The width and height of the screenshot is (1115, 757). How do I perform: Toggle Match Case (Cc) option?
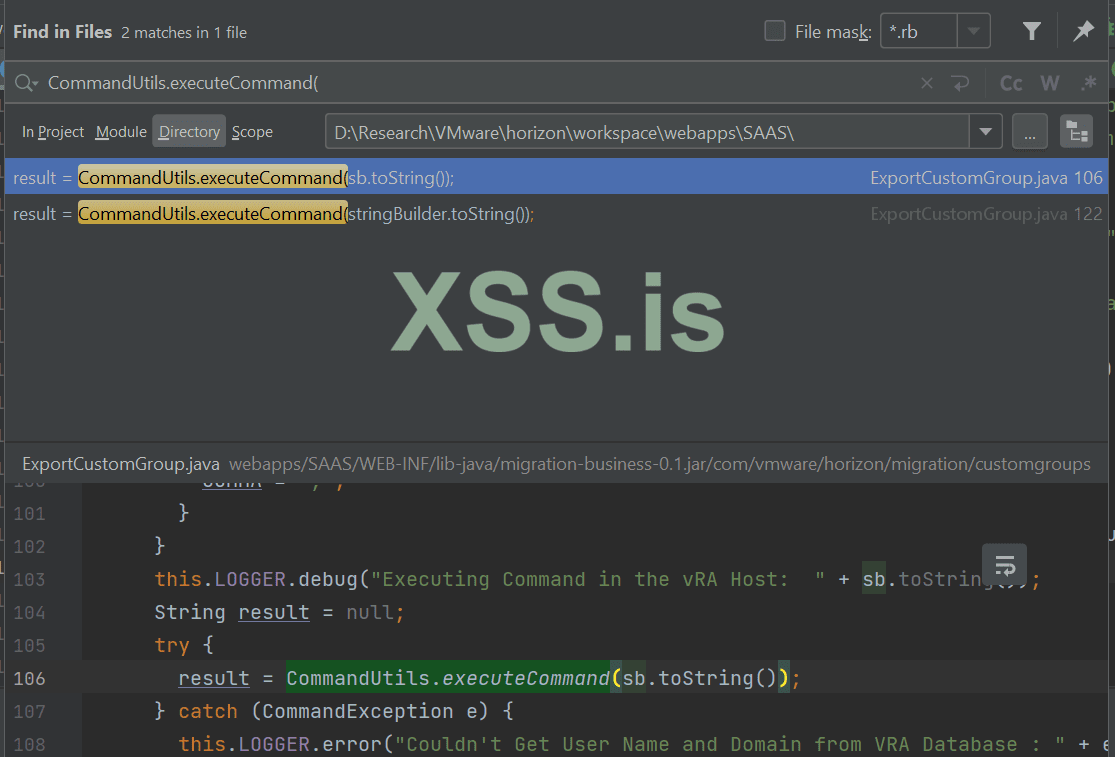tap(1010, 83)
